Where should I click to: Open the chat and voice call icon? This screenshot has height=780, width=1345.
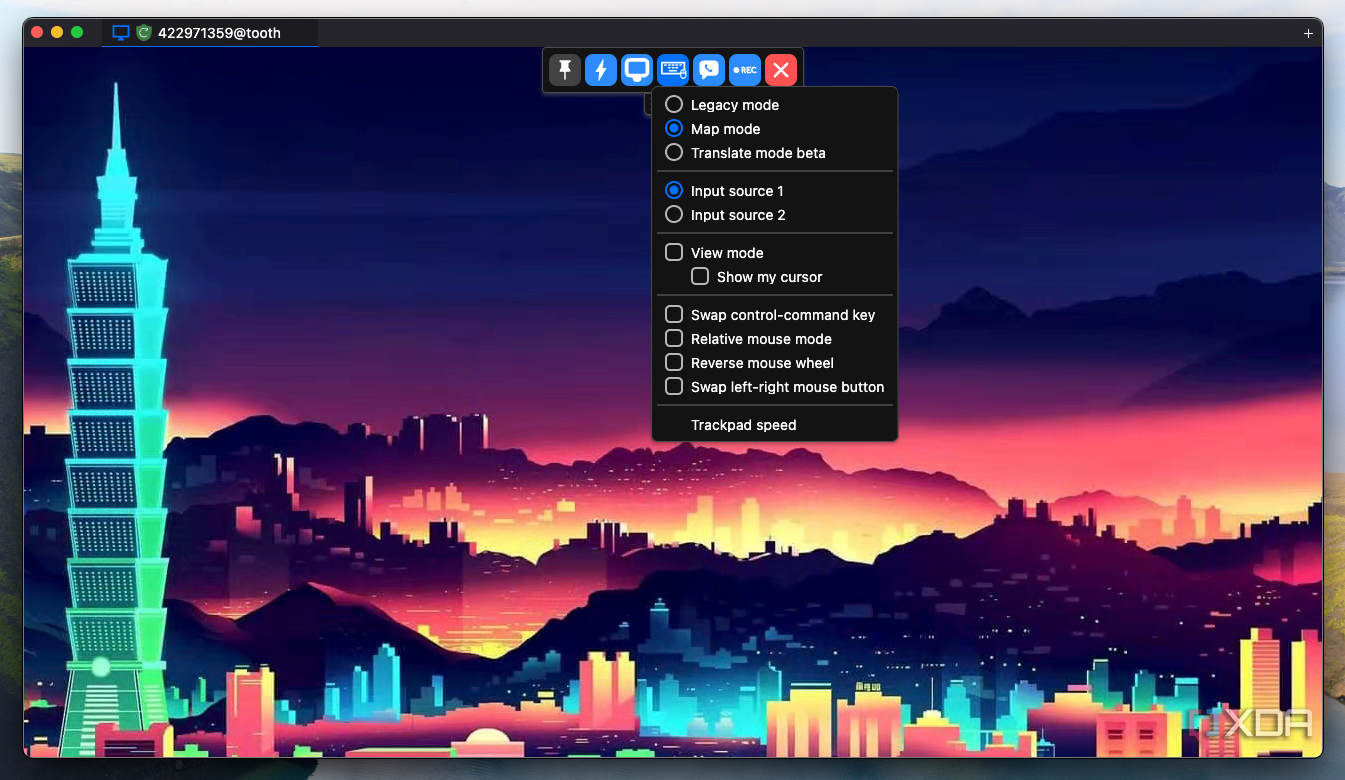709,70
